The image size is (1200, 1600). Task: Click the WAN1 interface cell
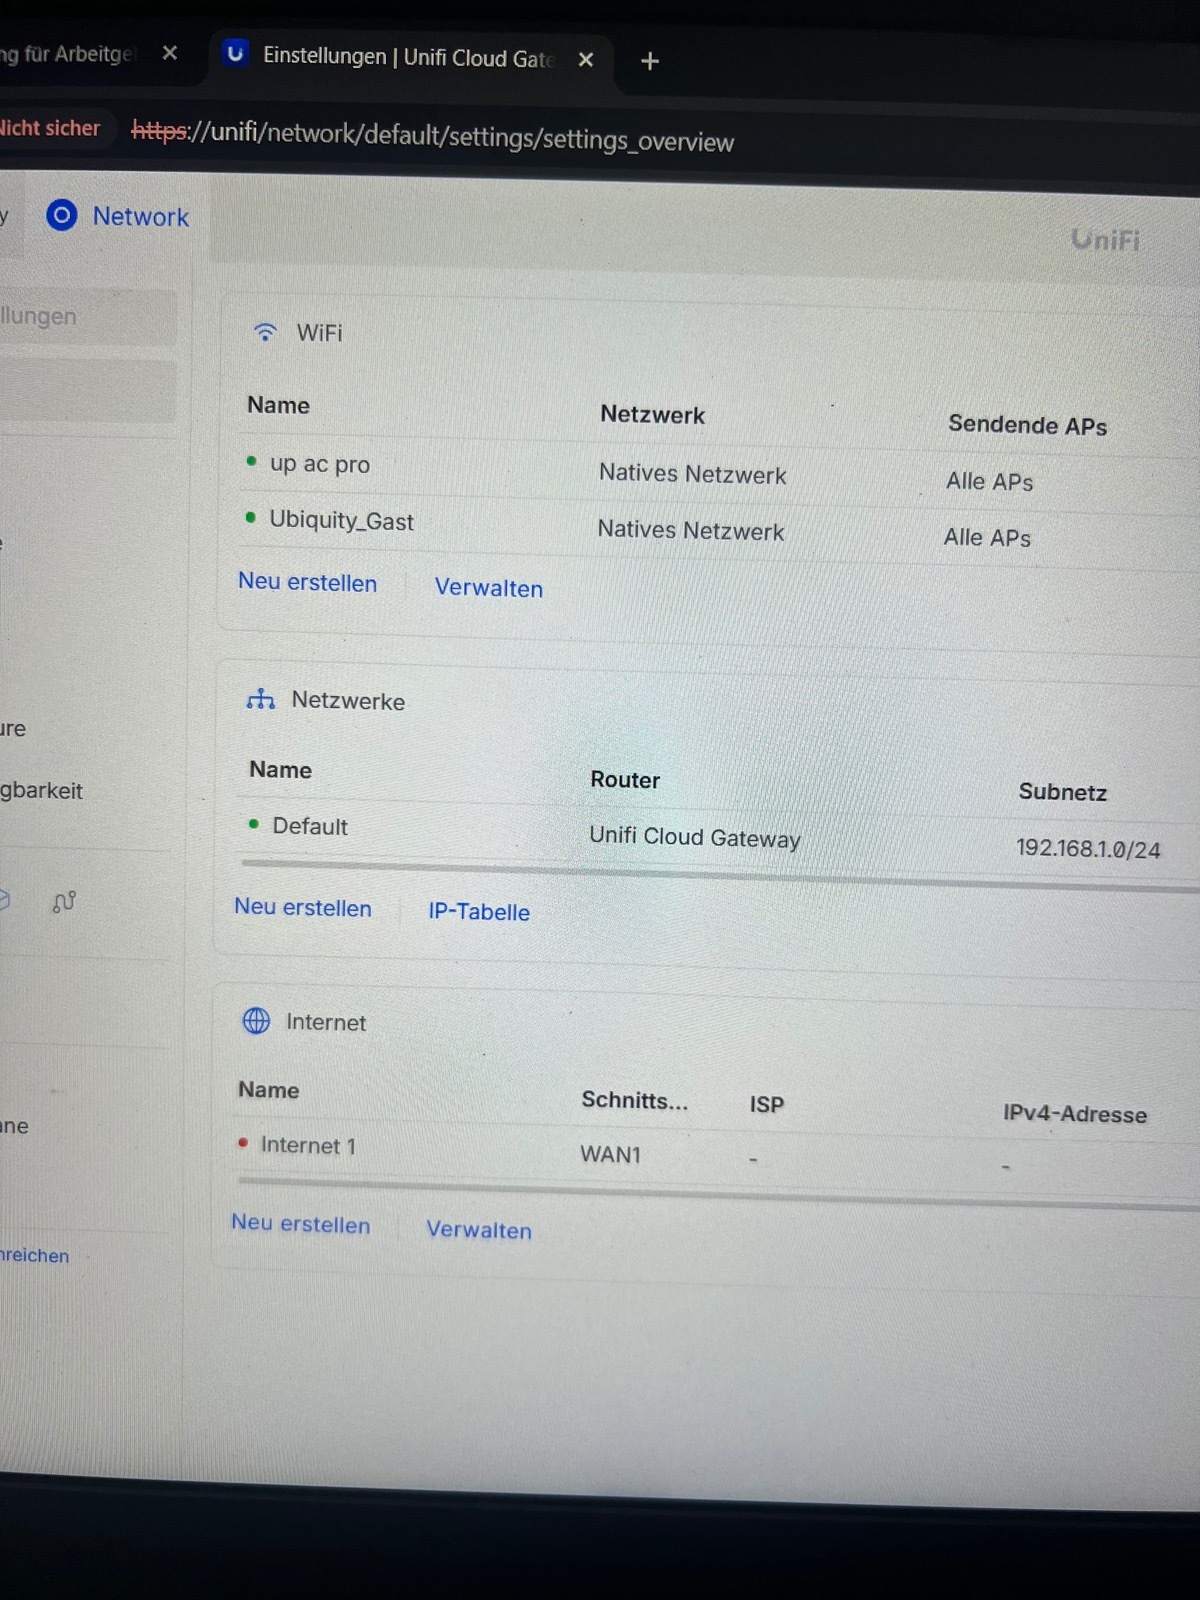click(x=610, y=1154)
